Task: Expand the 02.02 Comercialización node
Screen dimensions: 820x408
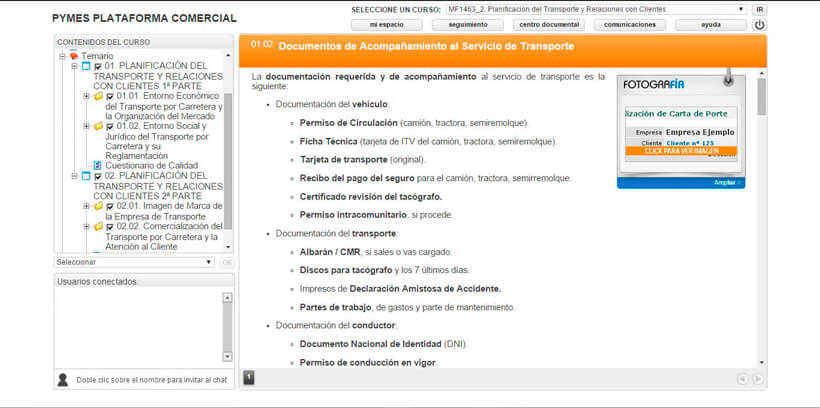Action: 86,226
